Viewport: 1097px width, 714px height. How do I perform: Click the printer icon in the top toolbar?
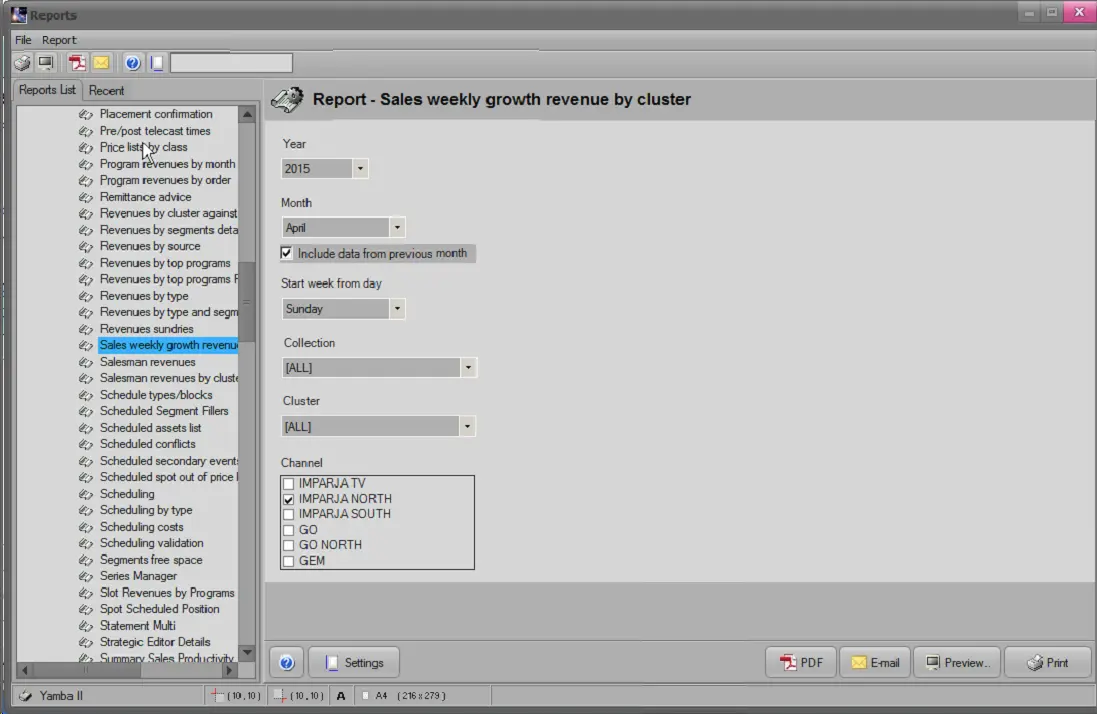click(22, 63)
